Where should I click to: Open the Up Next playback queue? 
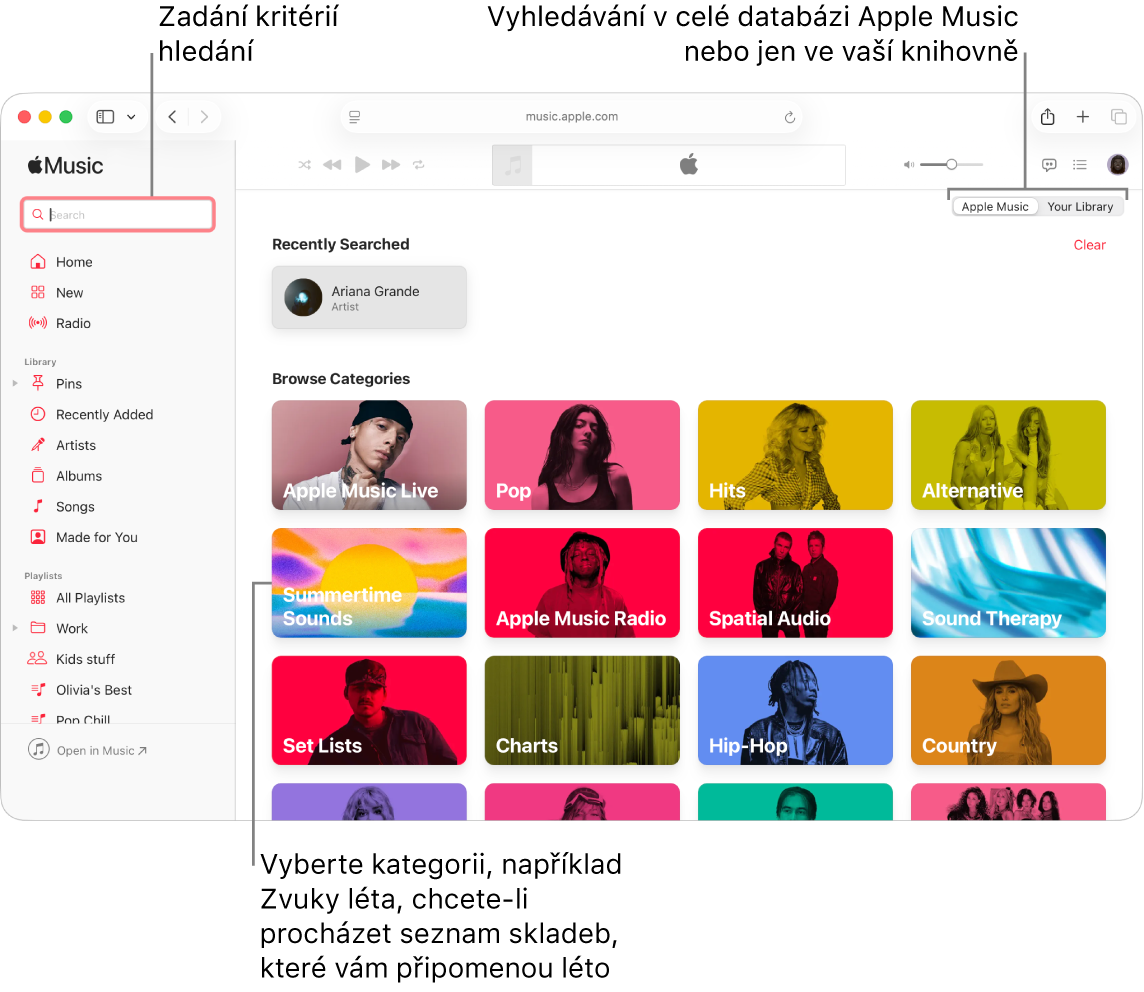(1080, 164)
